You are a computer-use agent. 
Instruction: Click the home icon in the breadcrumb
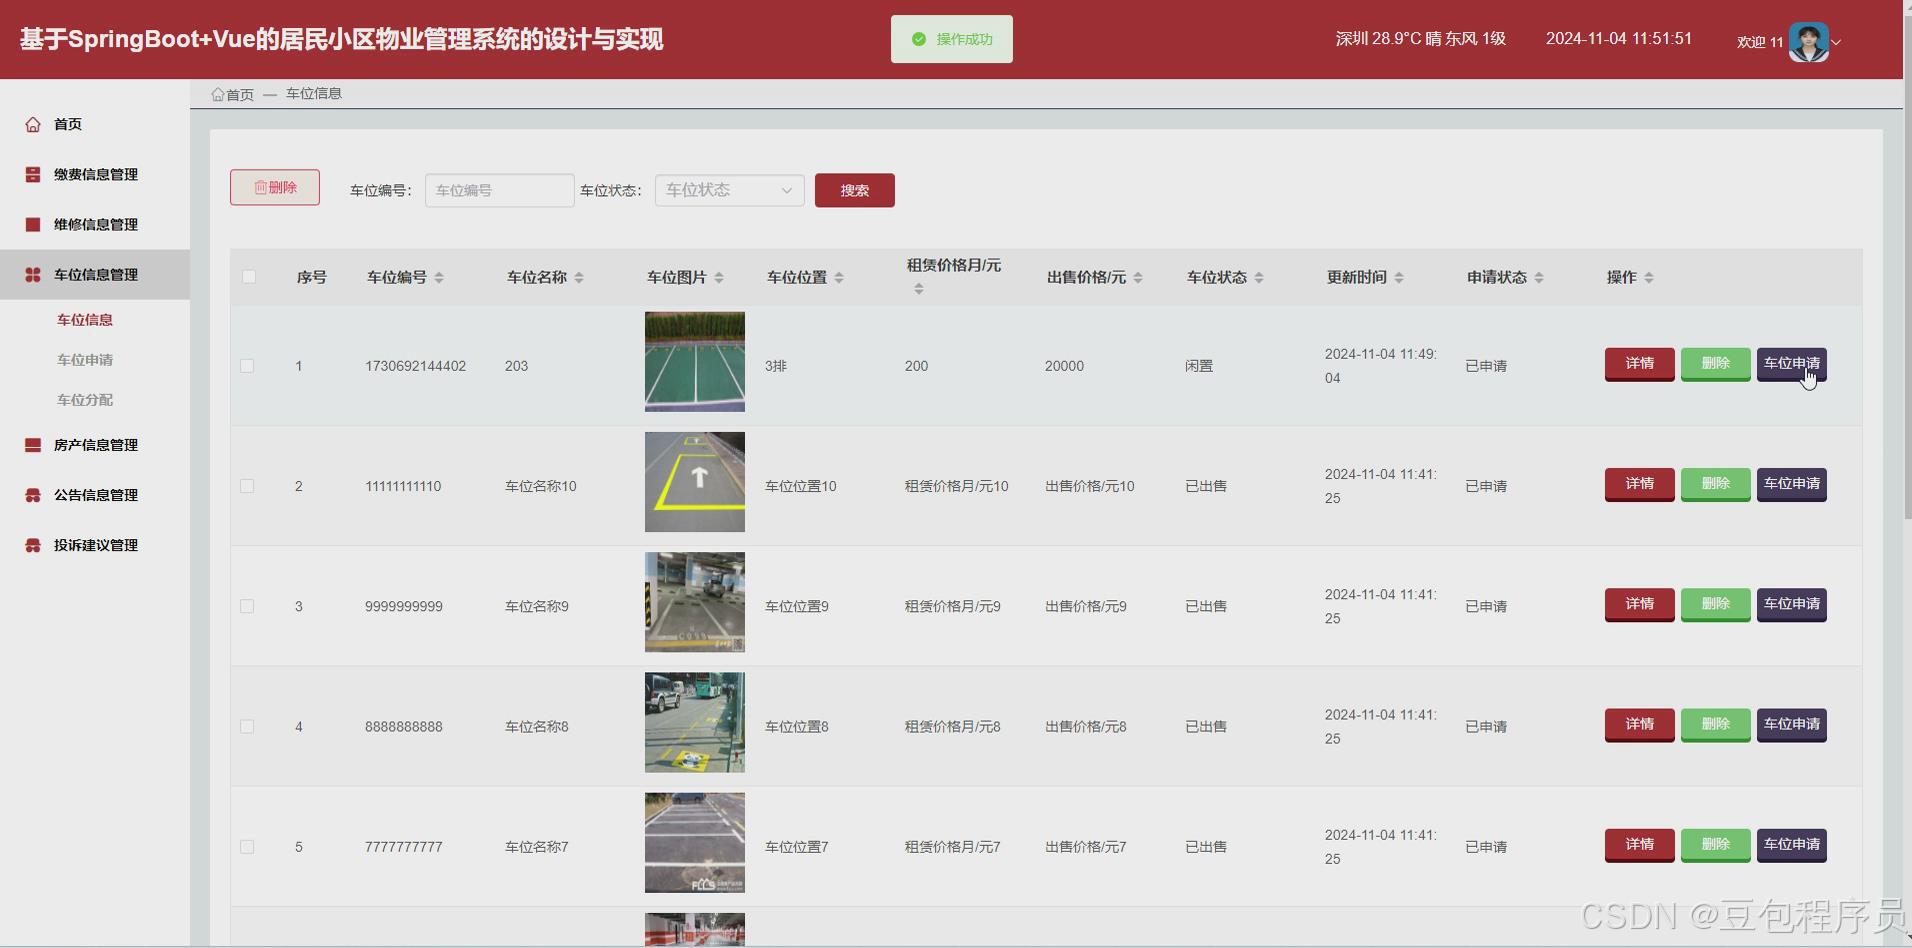(x=218, y=93)
